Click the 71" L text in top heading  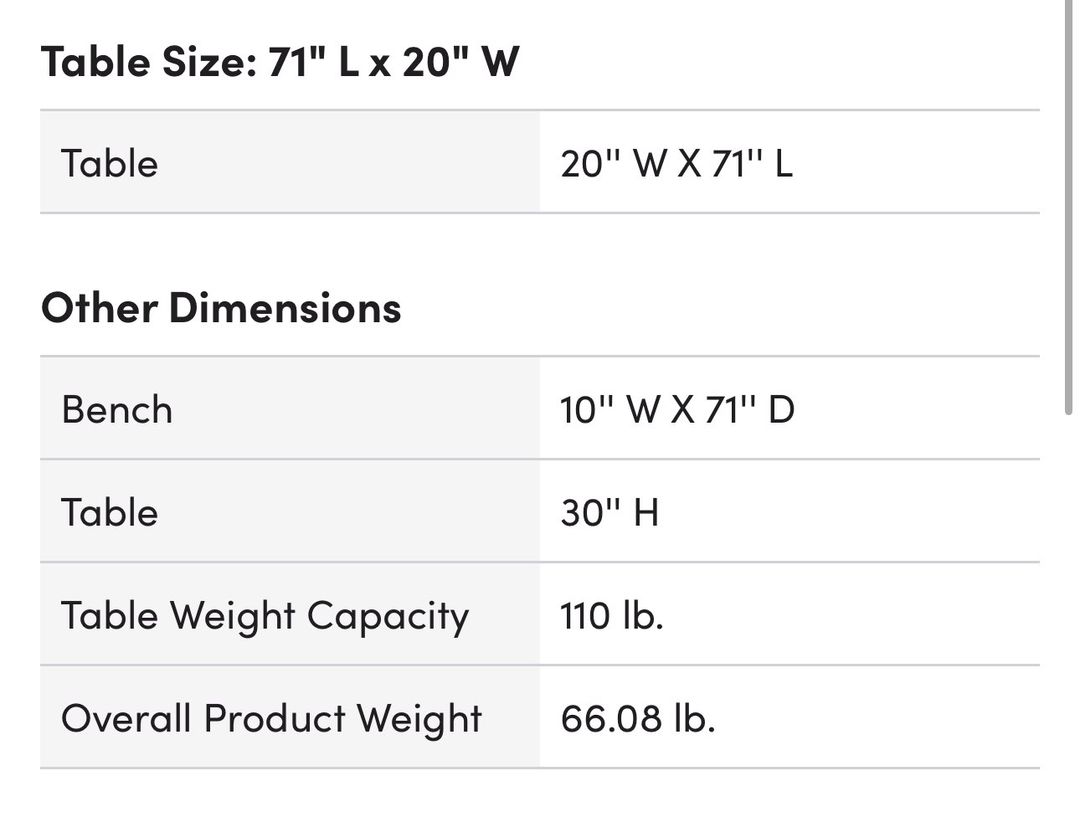(x=313, y=62)
